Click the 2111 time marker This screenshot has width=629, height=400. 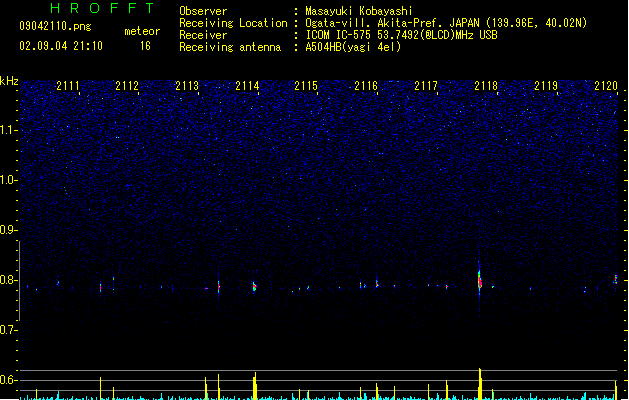(x=68, y=86)
